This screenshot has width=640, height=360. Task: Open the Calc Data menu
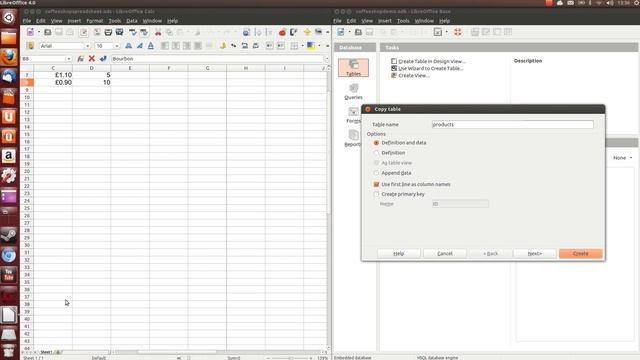132,21
